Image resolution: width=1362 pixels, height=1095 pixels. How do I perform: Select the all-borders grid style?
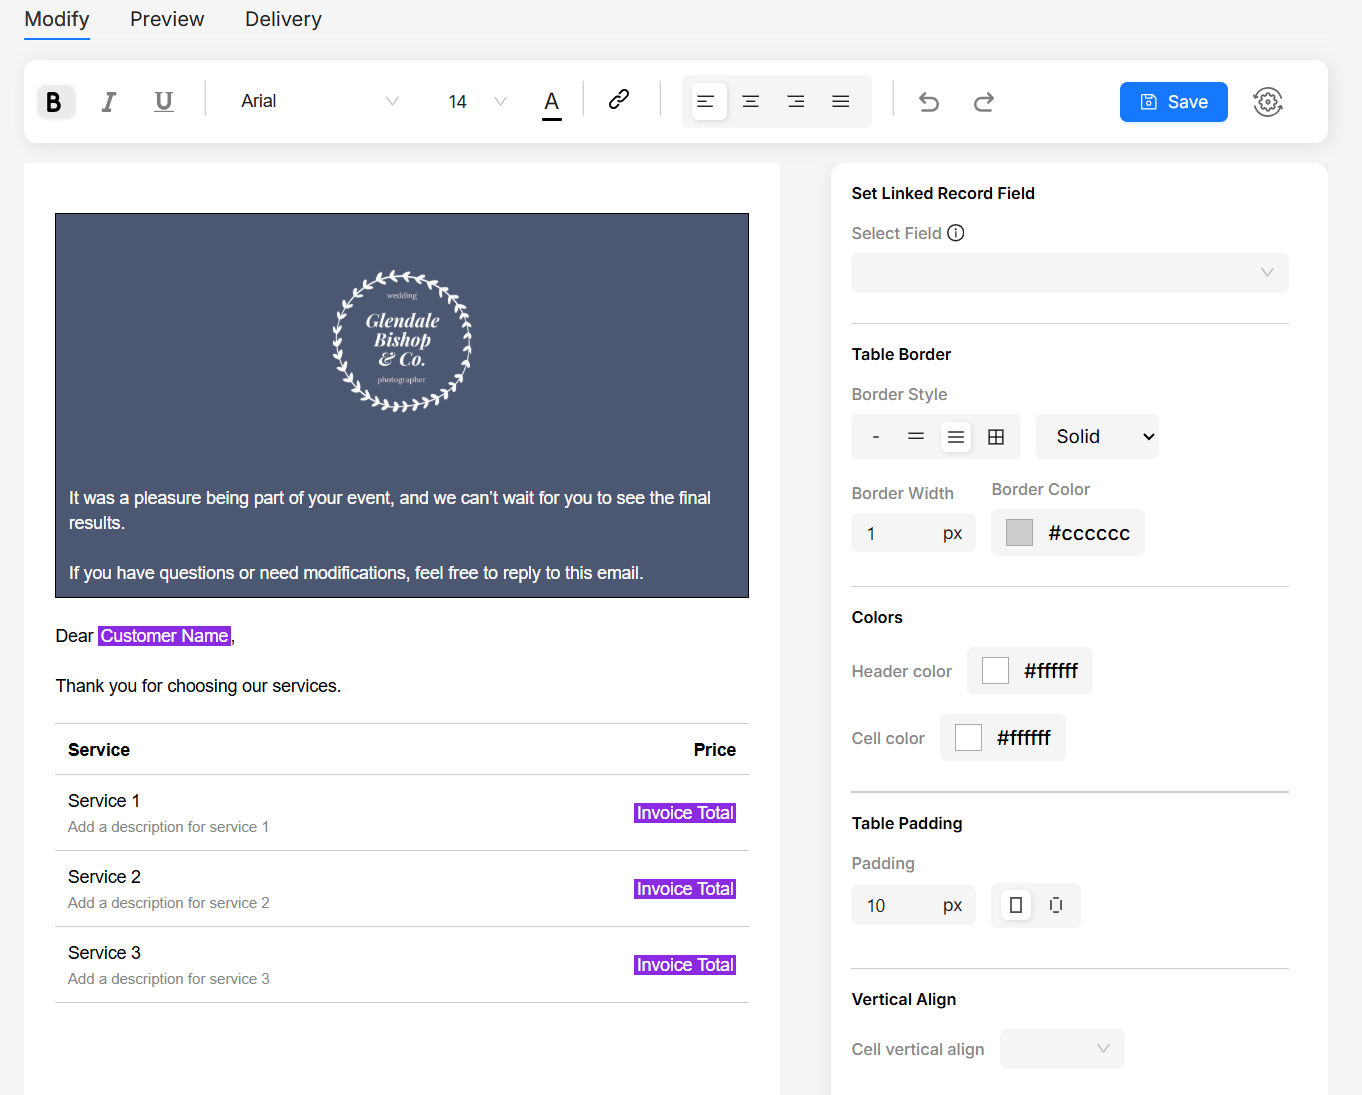[996, 437]
